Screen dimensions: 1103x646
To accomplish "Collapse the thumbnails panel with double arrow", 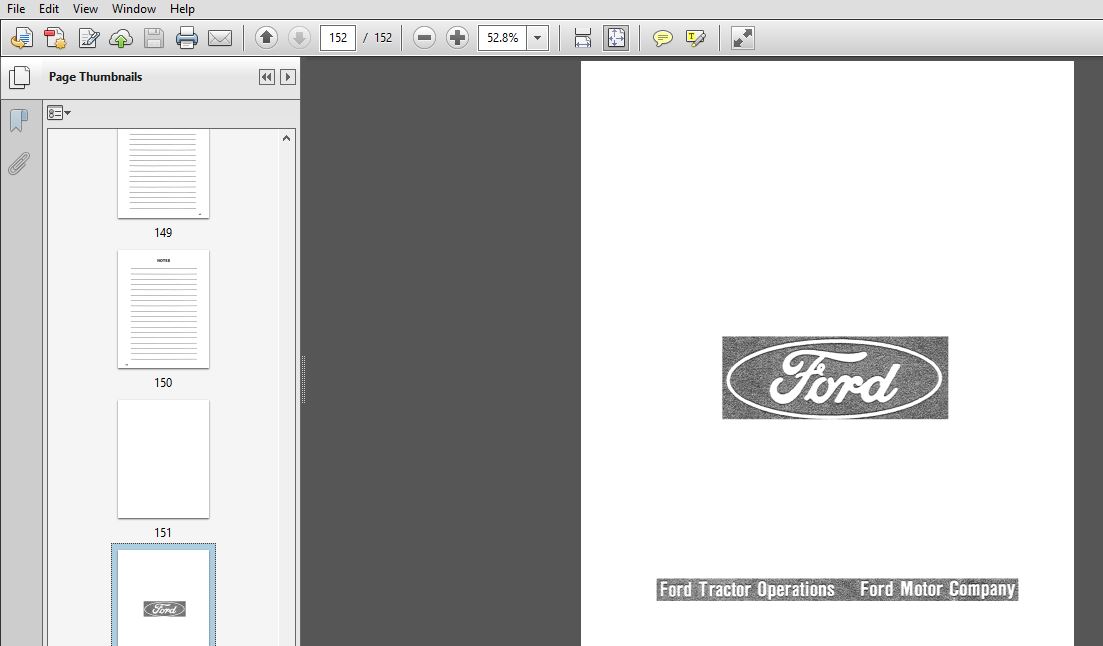I will [267, 77].
